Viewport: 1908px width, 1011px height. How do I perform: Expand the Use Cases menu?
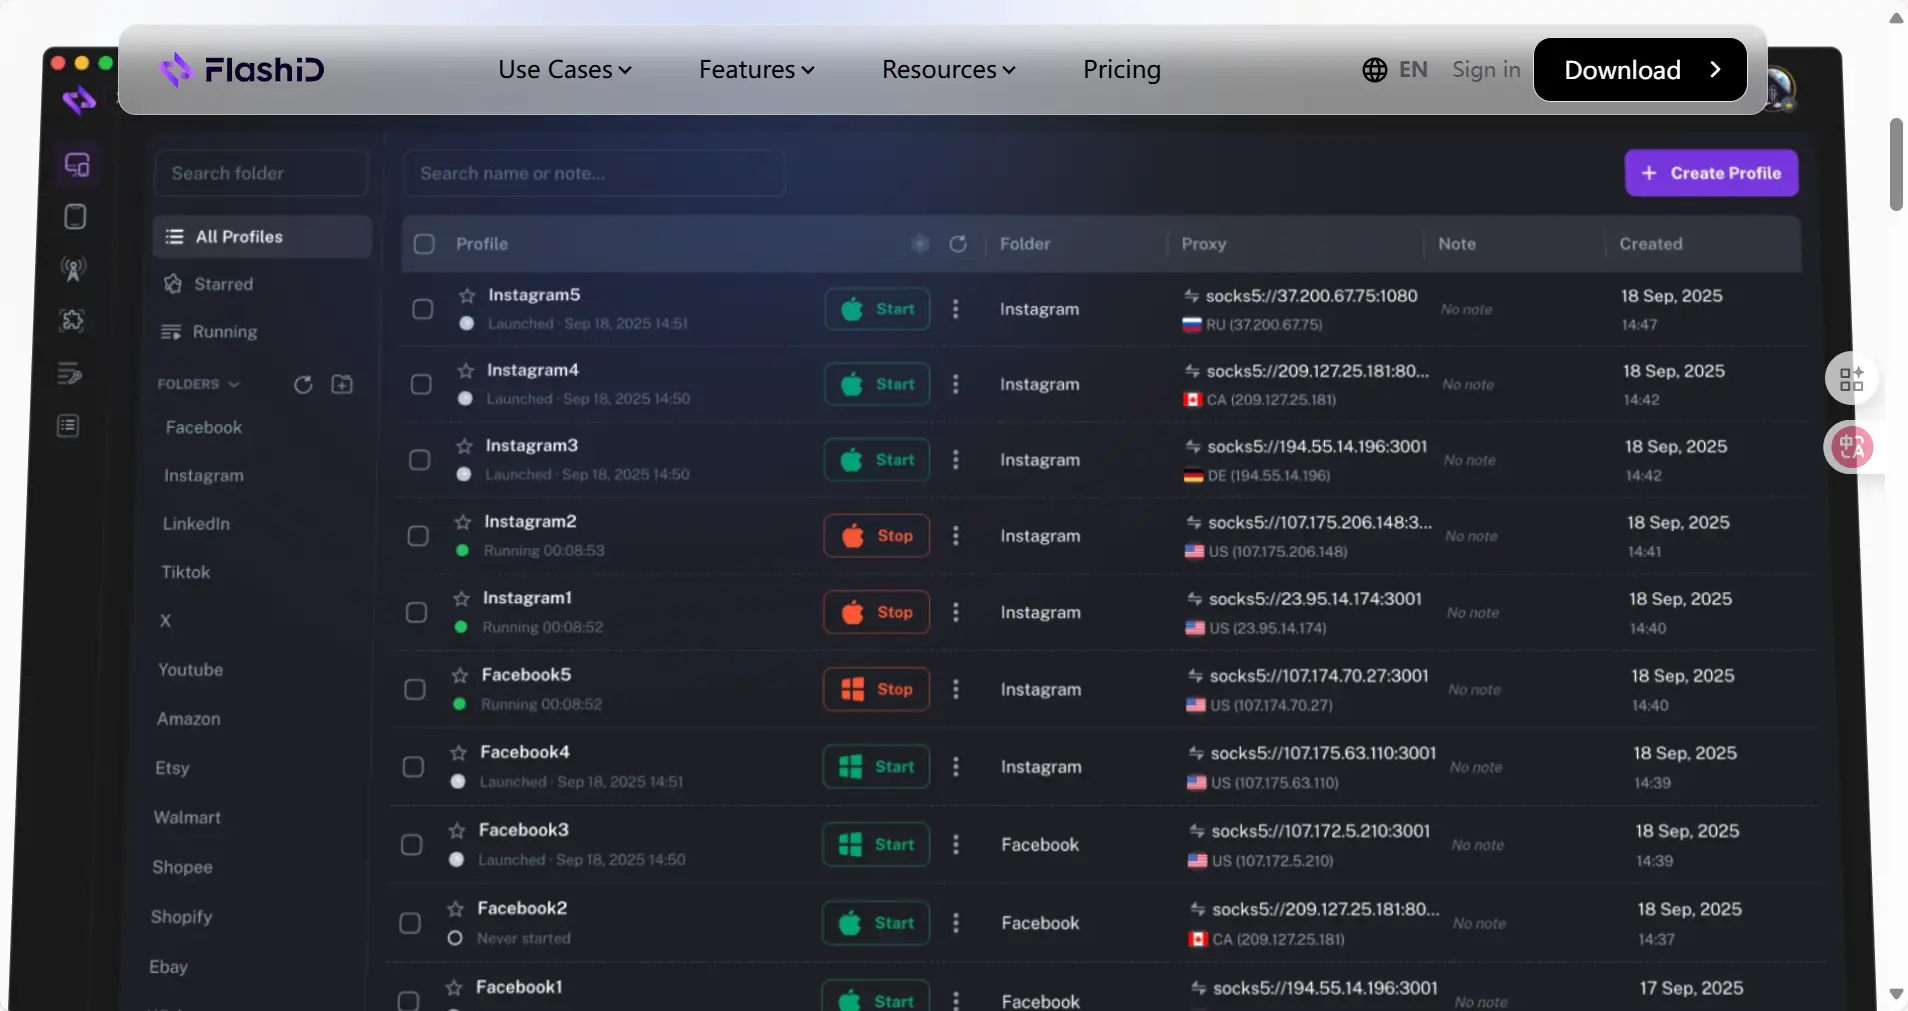point(565,70)
